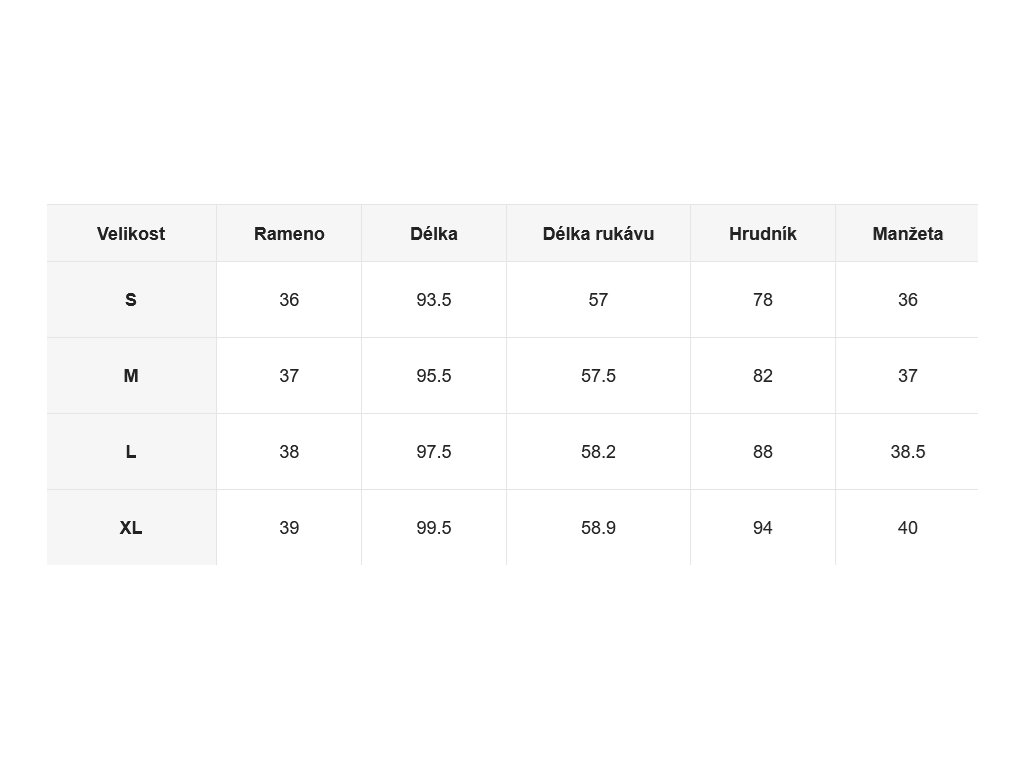The image size is (1024, 768).
Task: Click the 58.2 sleeve length cell
Action: coord(599,452)
